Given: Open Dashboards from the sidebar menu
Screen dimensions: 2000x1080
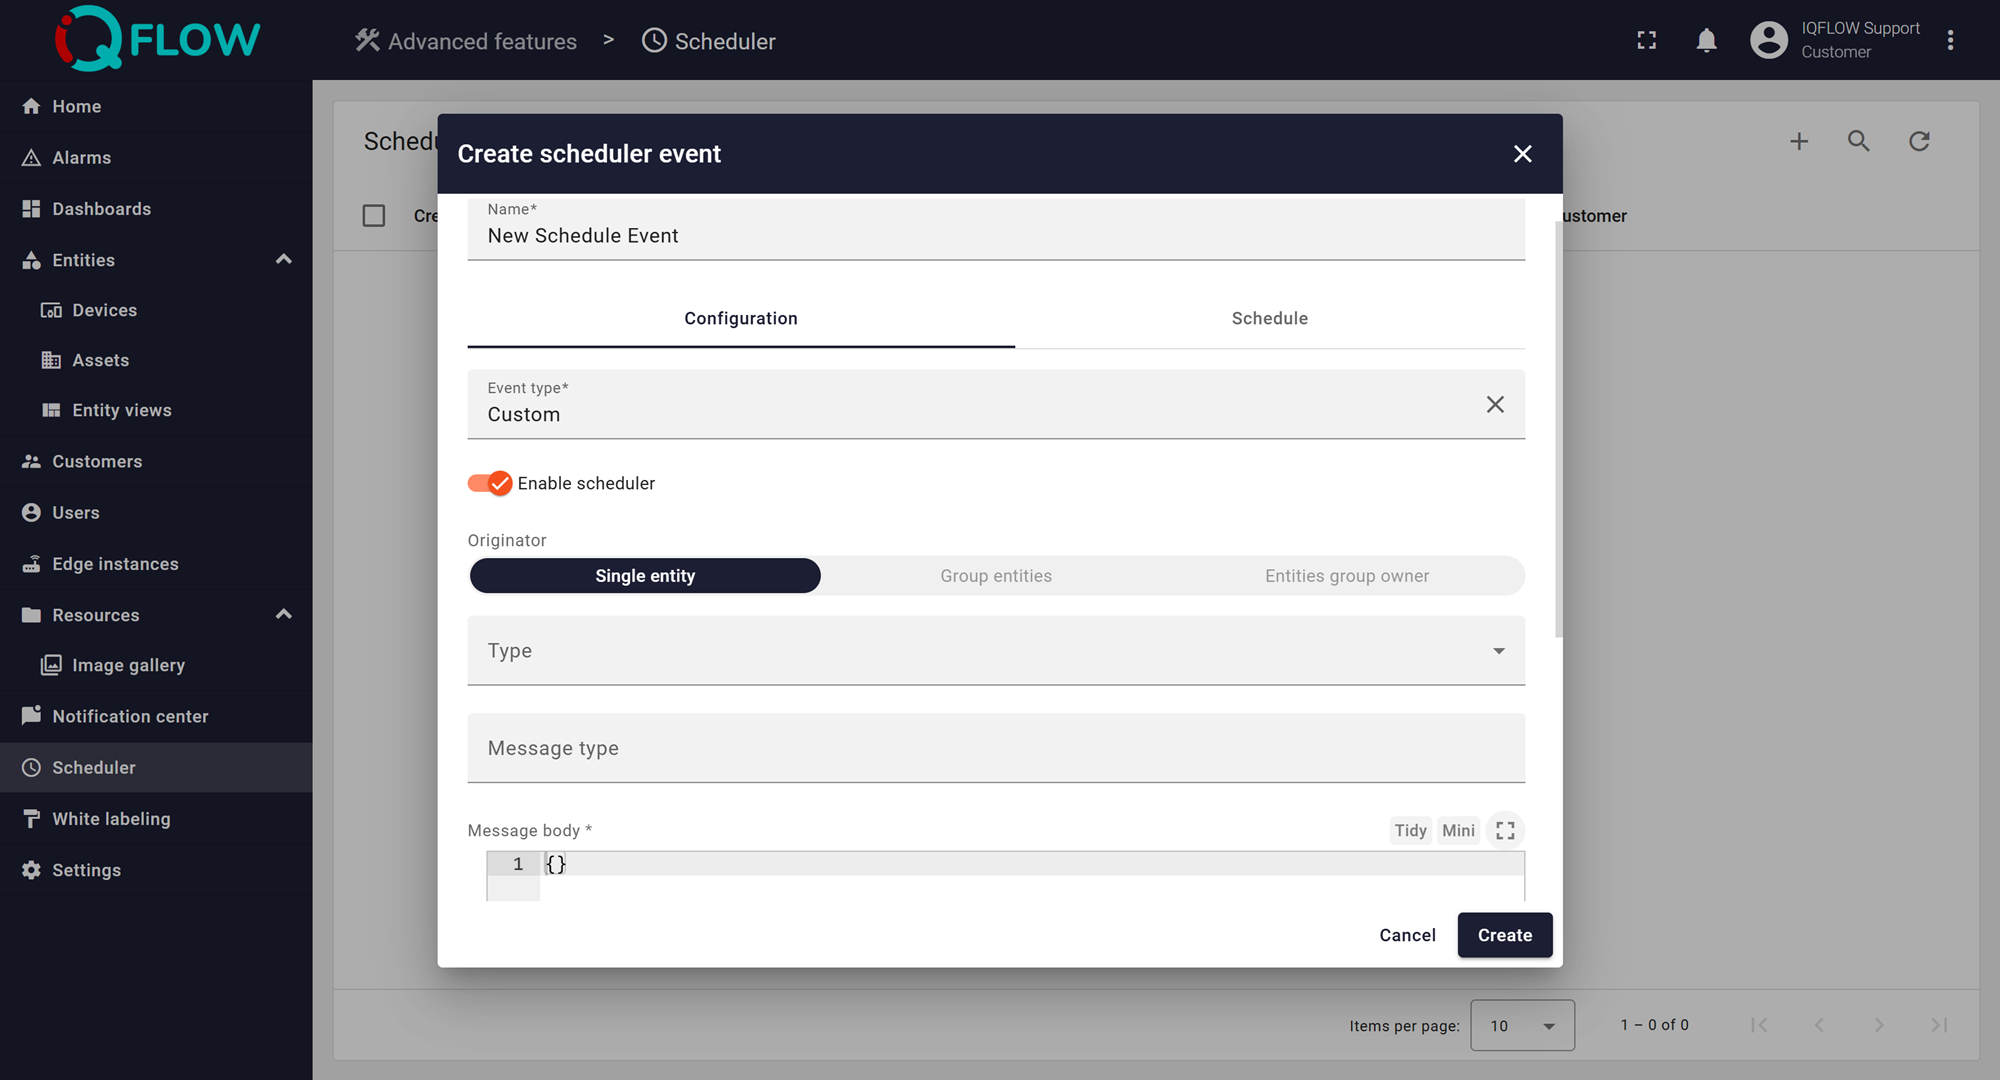Looking at the screenshot, I should (101, 209).
